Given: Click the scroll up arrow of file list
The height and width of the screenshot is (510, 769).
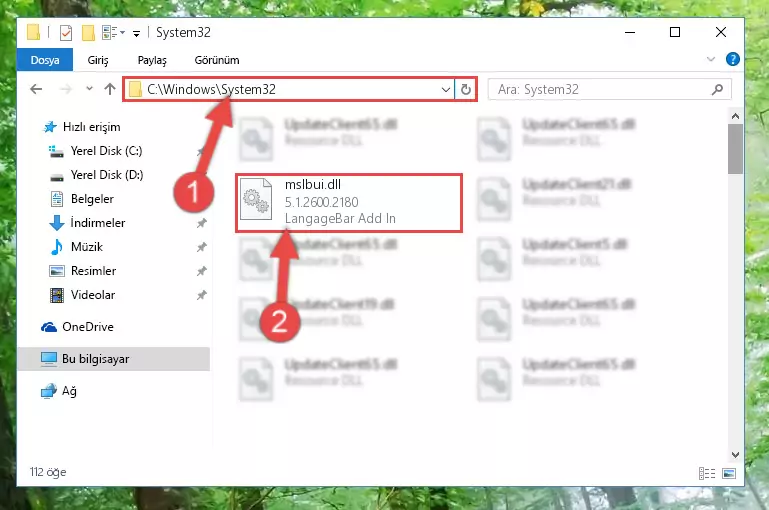Looking at the screenshot, I should point(735,116).
